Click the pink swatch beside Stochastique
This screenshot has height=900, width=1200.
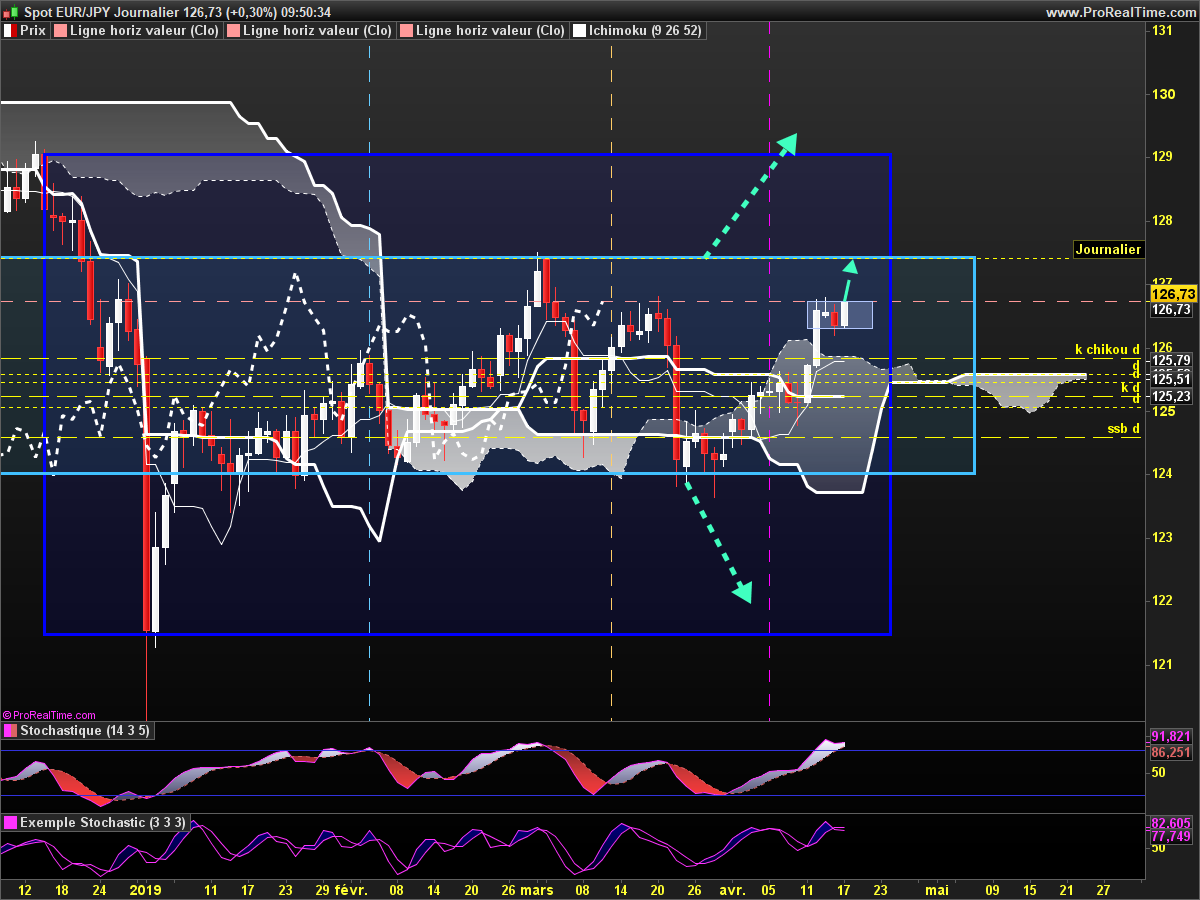click(11, 731)
